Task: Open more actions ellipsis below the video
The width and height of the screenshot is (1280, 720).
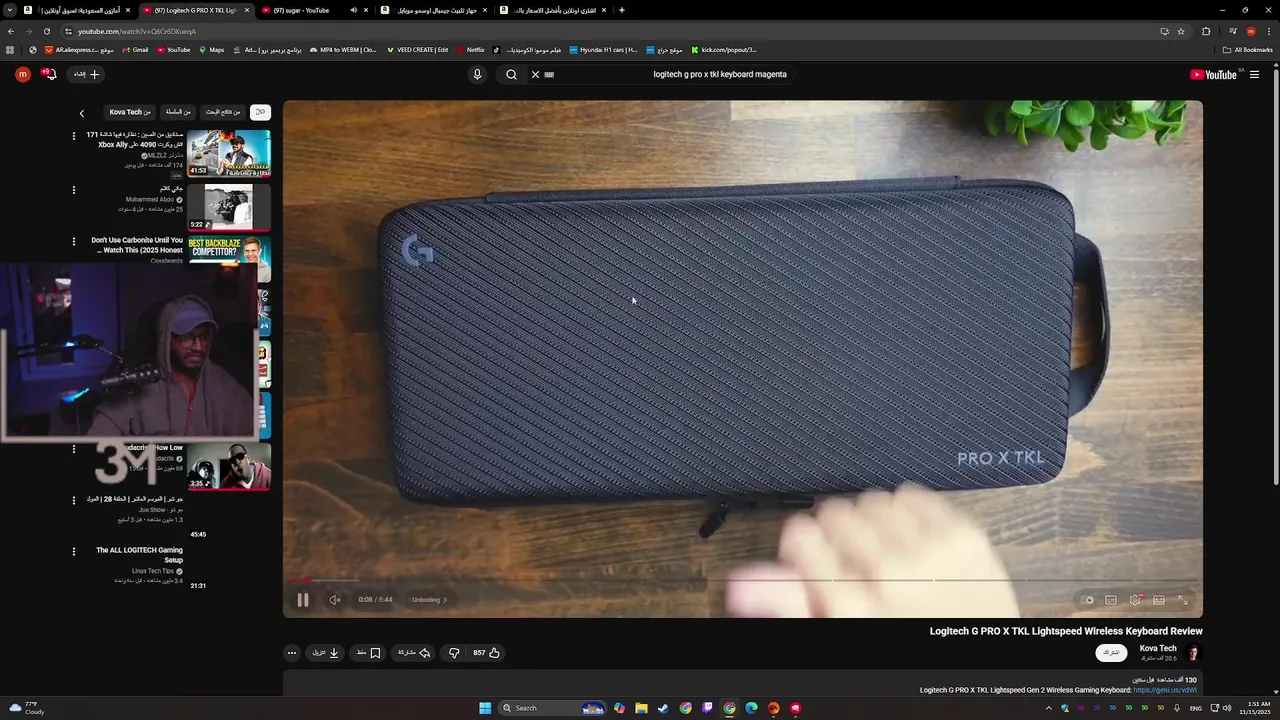Action: click(x=292, y=653)
